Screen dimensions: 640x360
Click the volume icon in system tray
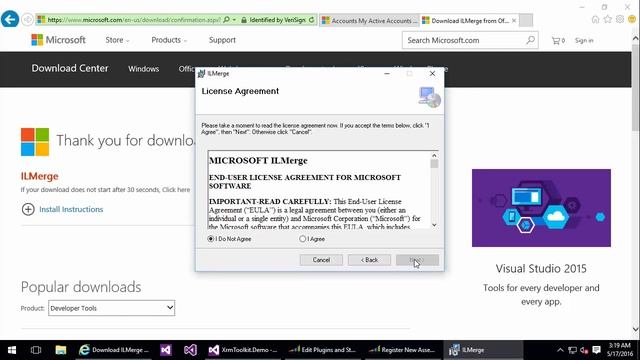coord(584,350)
